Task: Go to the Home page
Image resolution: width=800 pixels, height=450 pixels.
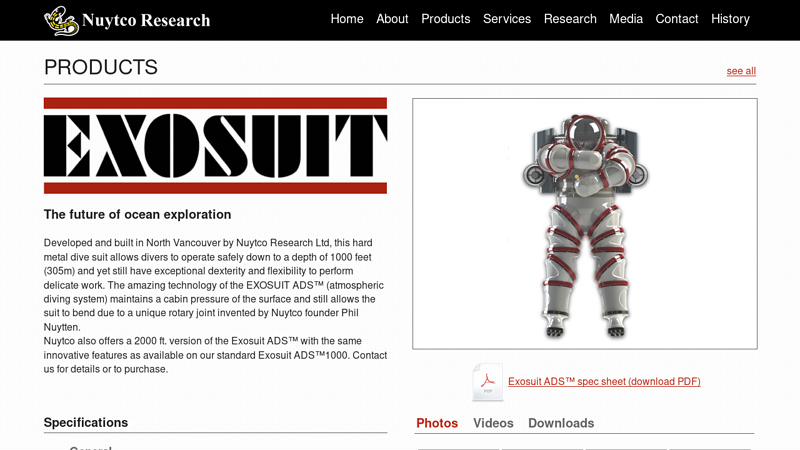Action: coord(347,19)
